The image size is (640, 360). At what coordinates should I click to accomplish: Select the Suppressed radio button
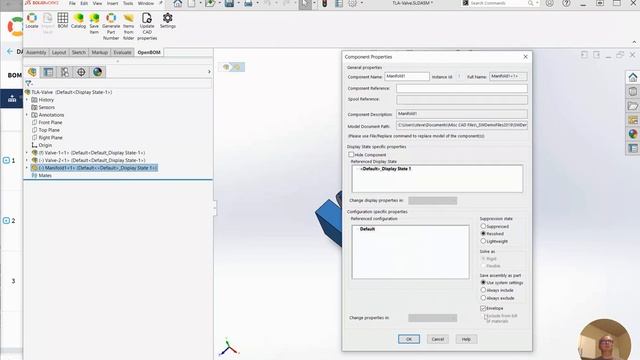tap(483, 226)
